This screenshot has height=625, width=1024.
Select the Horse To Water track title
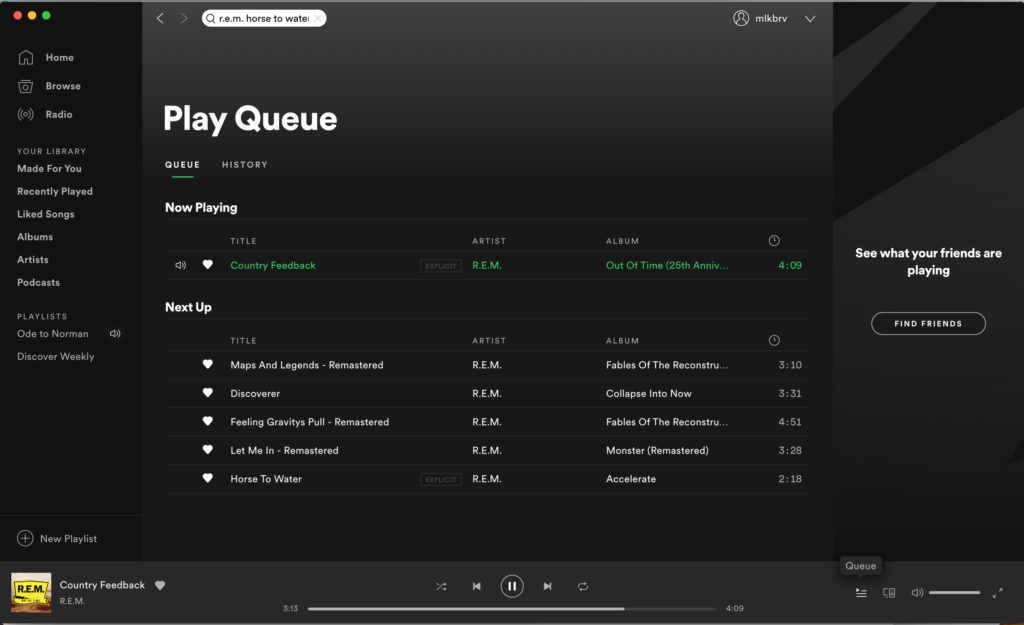tap(266, 479)
